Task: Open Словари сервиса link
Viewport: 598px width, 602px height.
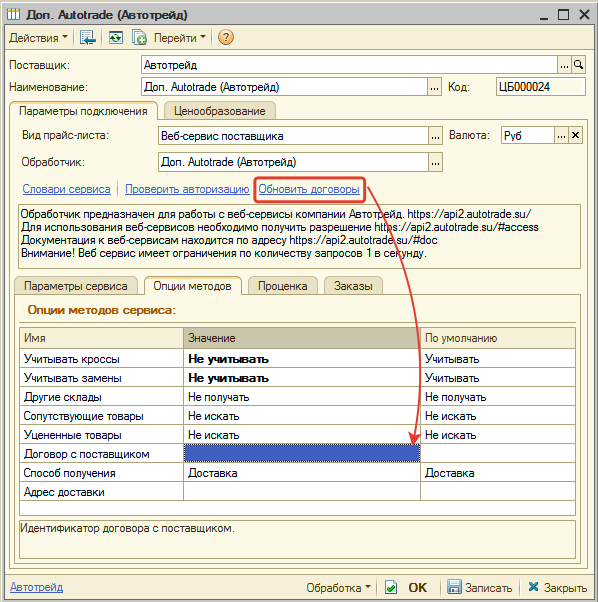Action: [66, 189]
